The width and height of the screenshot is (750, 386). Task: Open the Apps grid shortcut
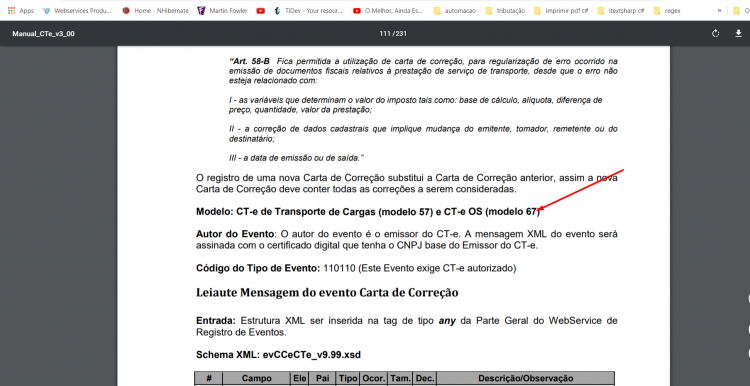(21, 11)
